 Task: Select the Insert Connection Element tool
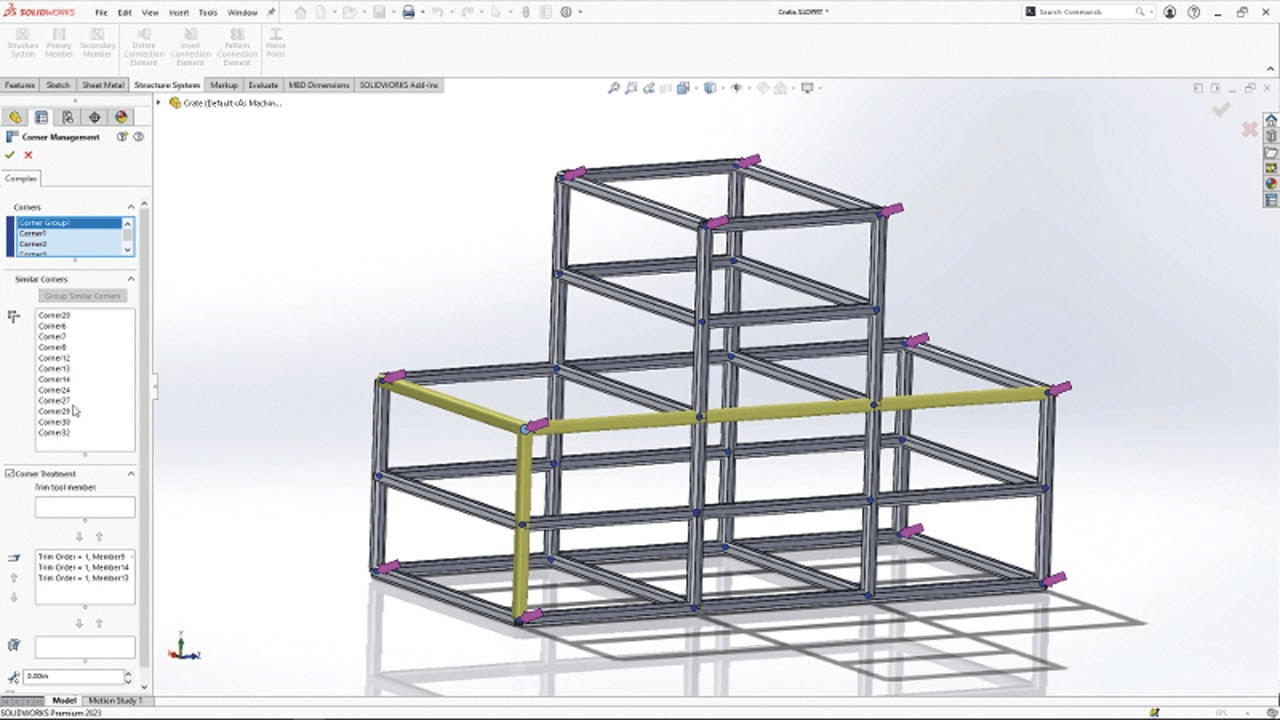point(191,44)
